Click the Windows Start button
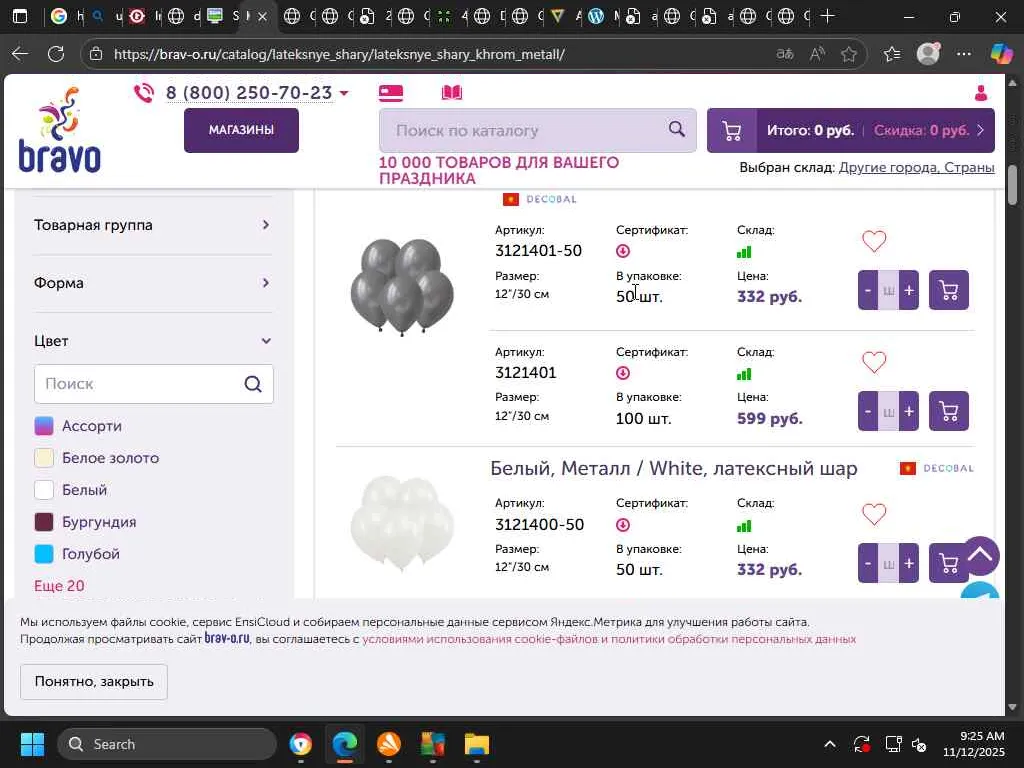 (x=32, y=744)
